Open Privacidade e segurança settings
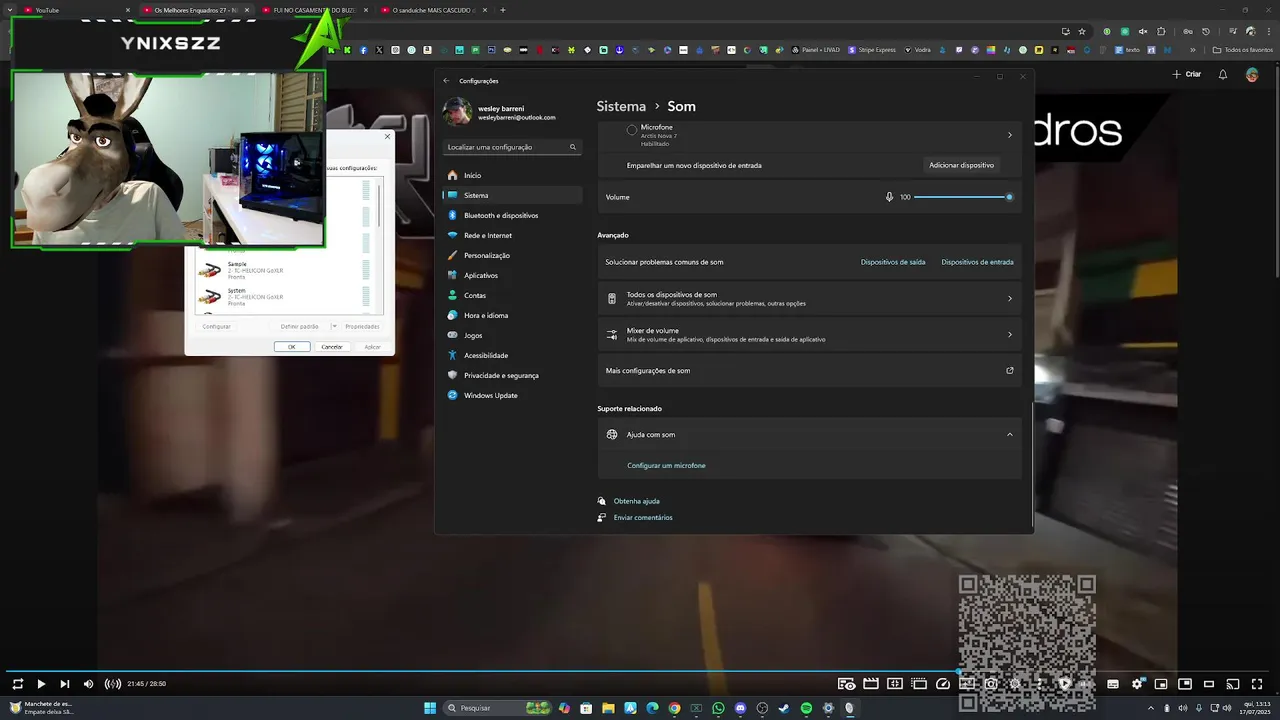This screenshot has width=1280, height=720. [512, 375]
